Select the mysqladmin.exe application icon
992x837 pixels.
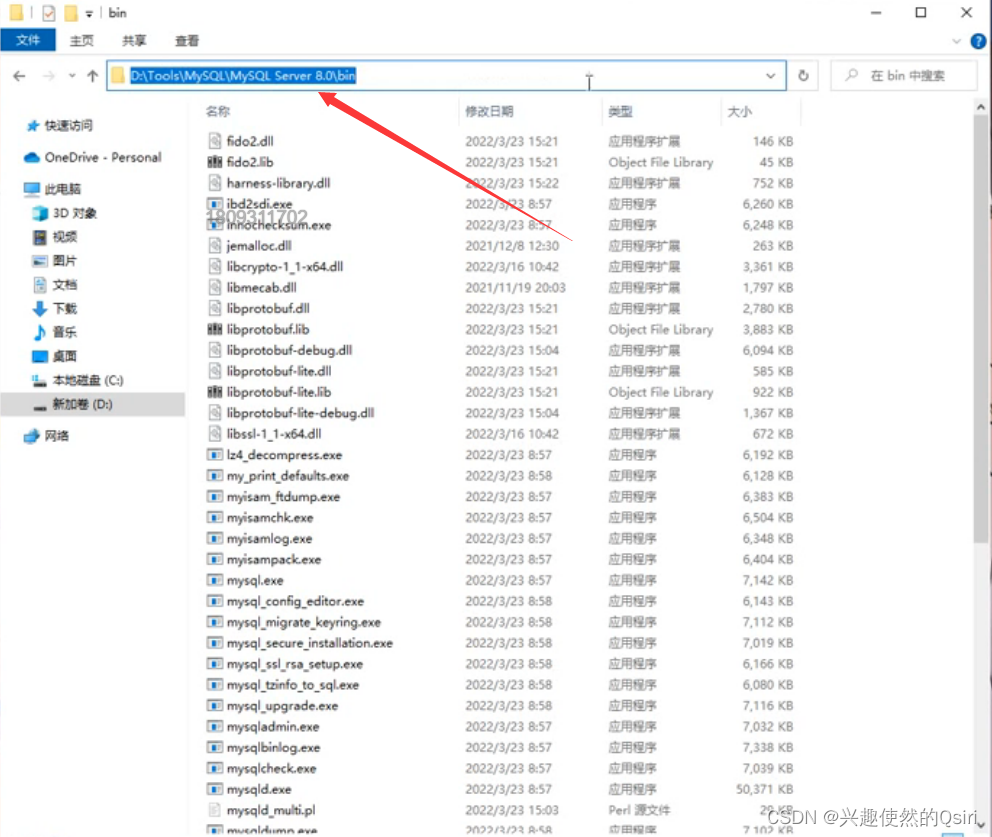pyautogui.click(x=215, y=726)
